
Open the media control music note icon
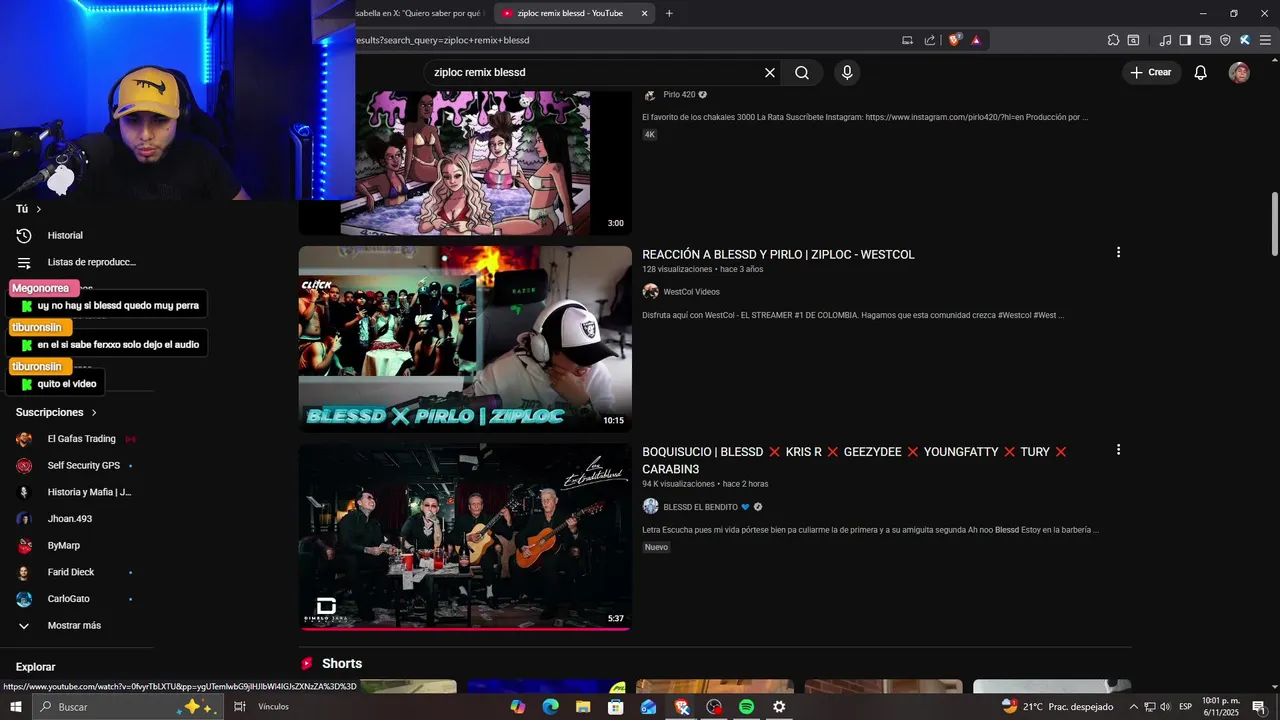tap(1165, 41)
